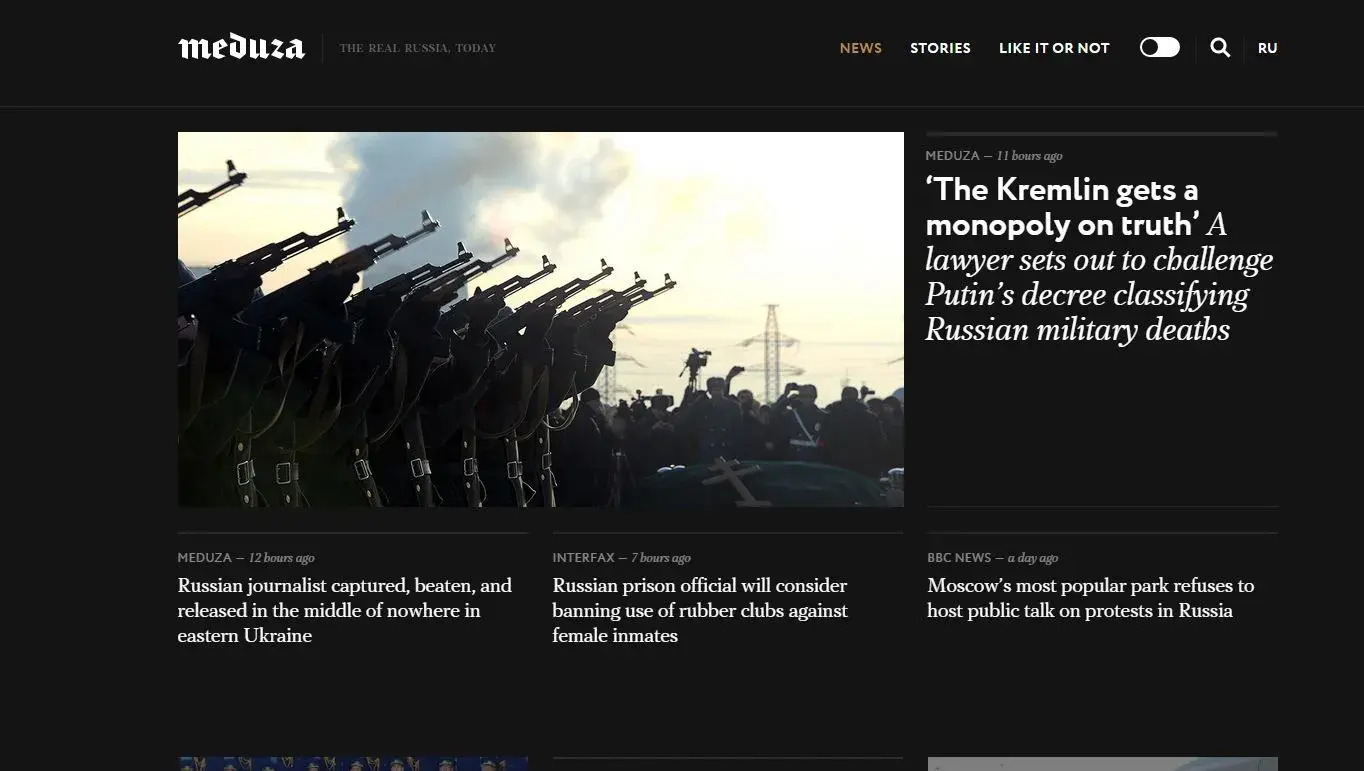1364x771 pixels.
Task: Click the Meduza logo to return home
Action: 241,46
